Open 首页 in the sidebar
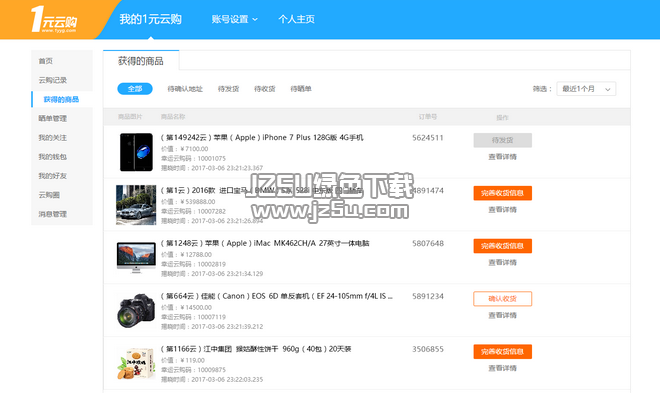Image resolution: width=660 pixels, height=393 pixels. [x=45, y=61]
